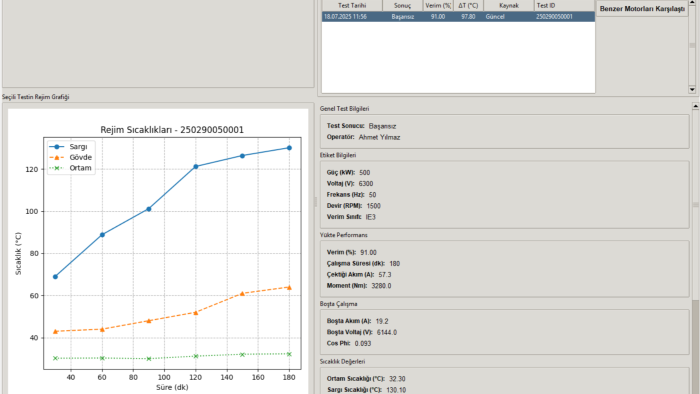Click chart title Rejim Sıcaklıkları - 250290050001

[x=172, y=130]
